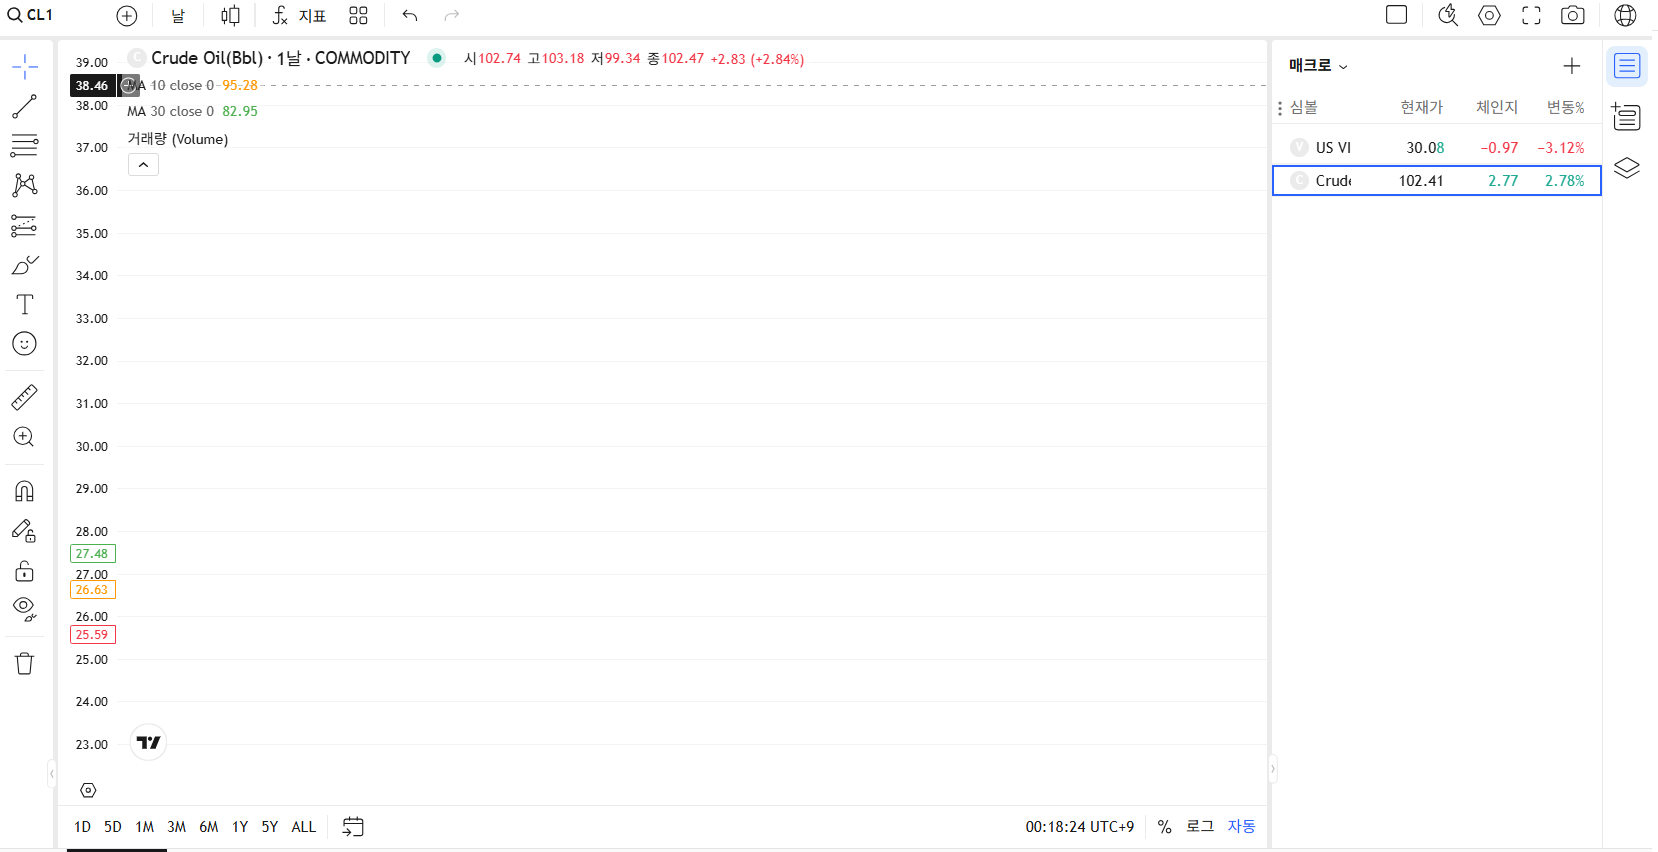
Task: Open the text annotation tool
Action: pyautogui.click(x=24, y=304)
